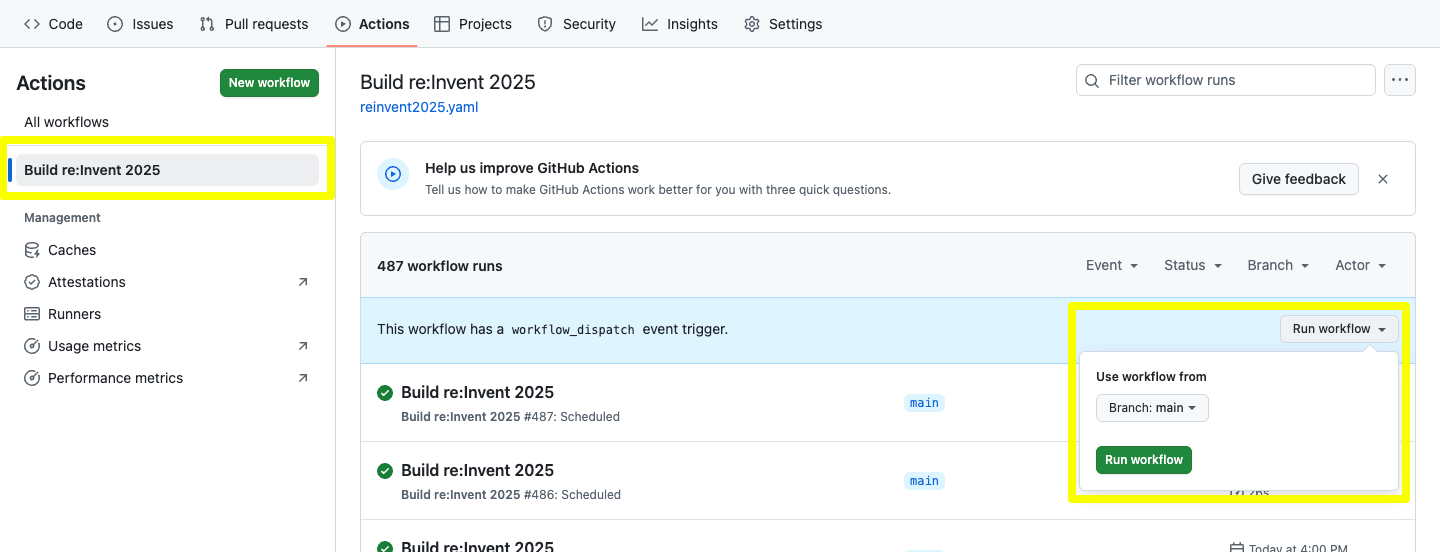This screenshot has height=552, width=1440.
Task: Click the Caches database icon
Action: coord(32,250)
